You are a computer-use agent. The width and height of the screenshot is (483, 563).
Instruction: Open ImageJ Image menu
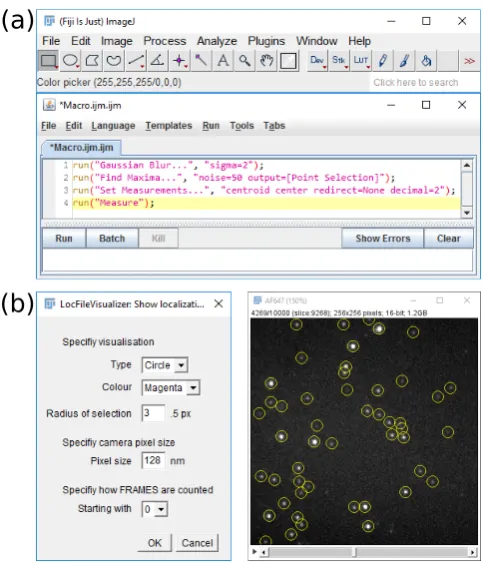point(117,41)
